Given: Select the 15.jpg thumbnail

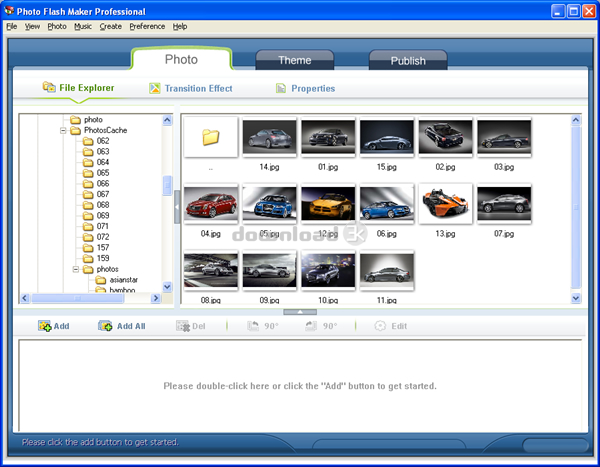Looking at the screenshot, I should [386, 137].
